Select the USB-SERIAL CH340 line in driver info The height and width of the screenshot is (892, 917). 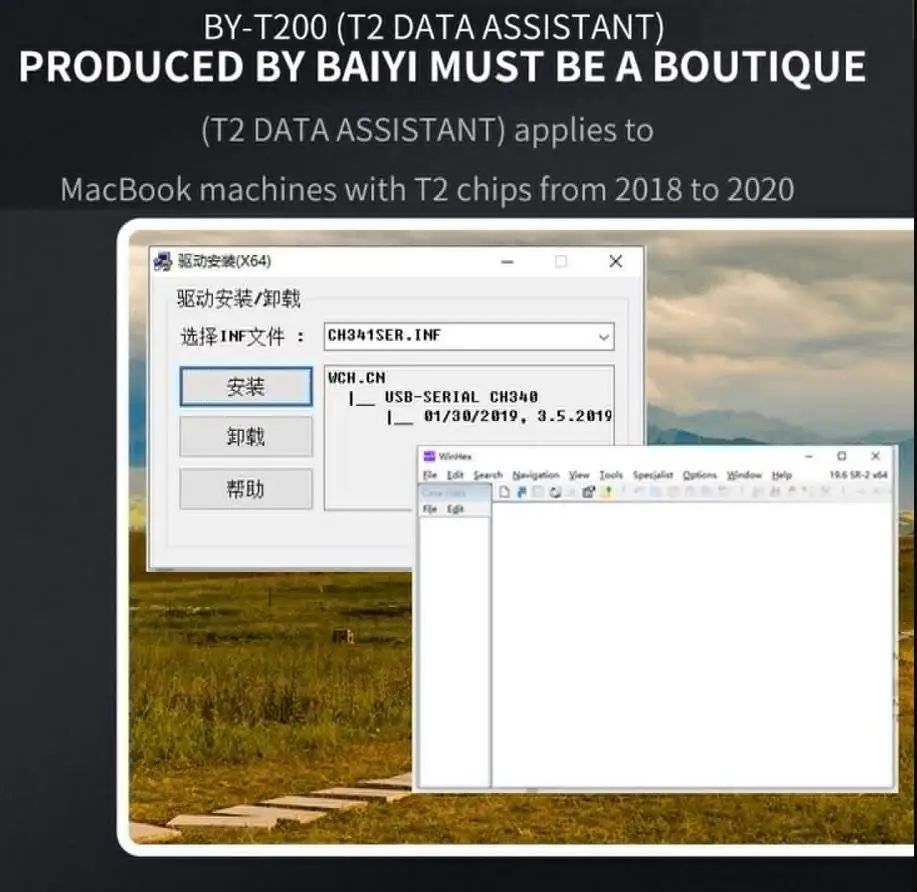pyautogui.click(x=461, y=397)
